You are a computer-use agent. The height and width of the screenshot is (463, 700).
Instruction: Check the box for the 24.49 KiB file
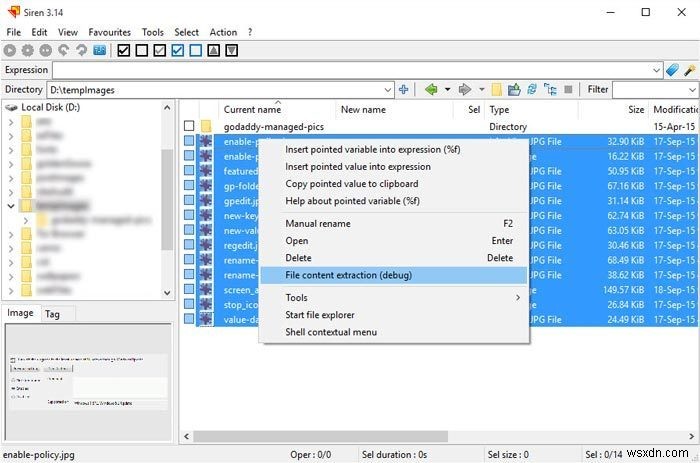pyautogui.click(x=189, y=319)
